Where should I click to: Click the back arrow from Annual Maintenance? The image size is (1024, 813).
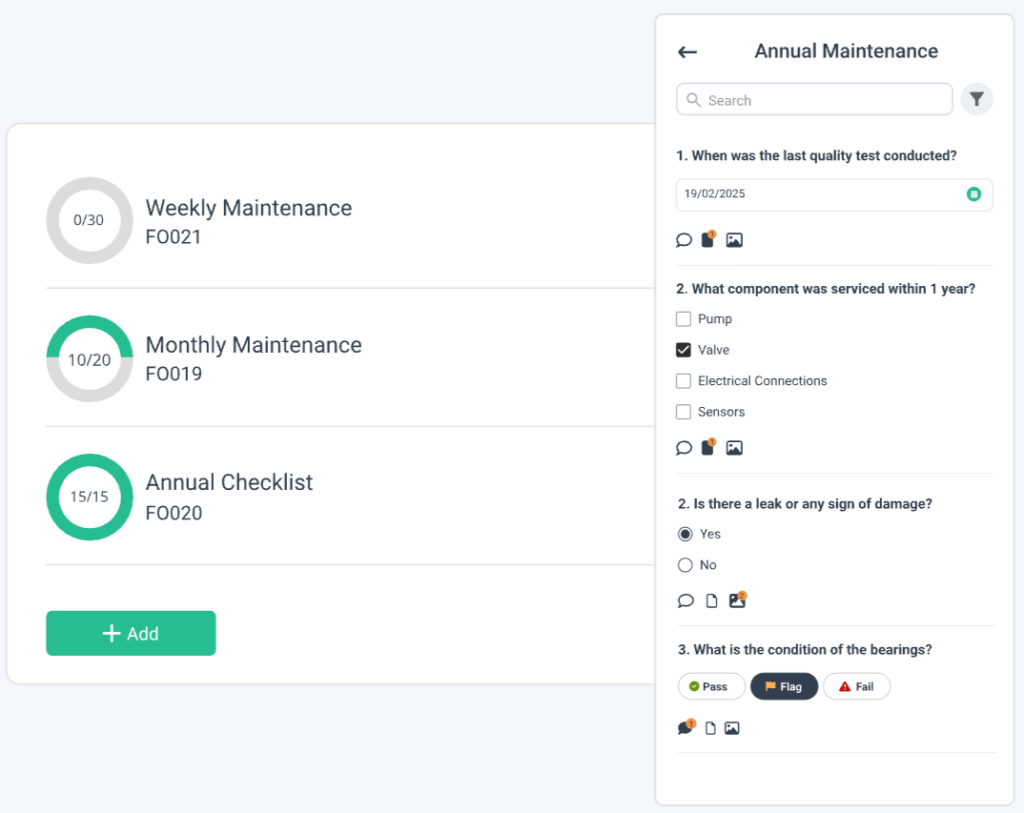687,51
